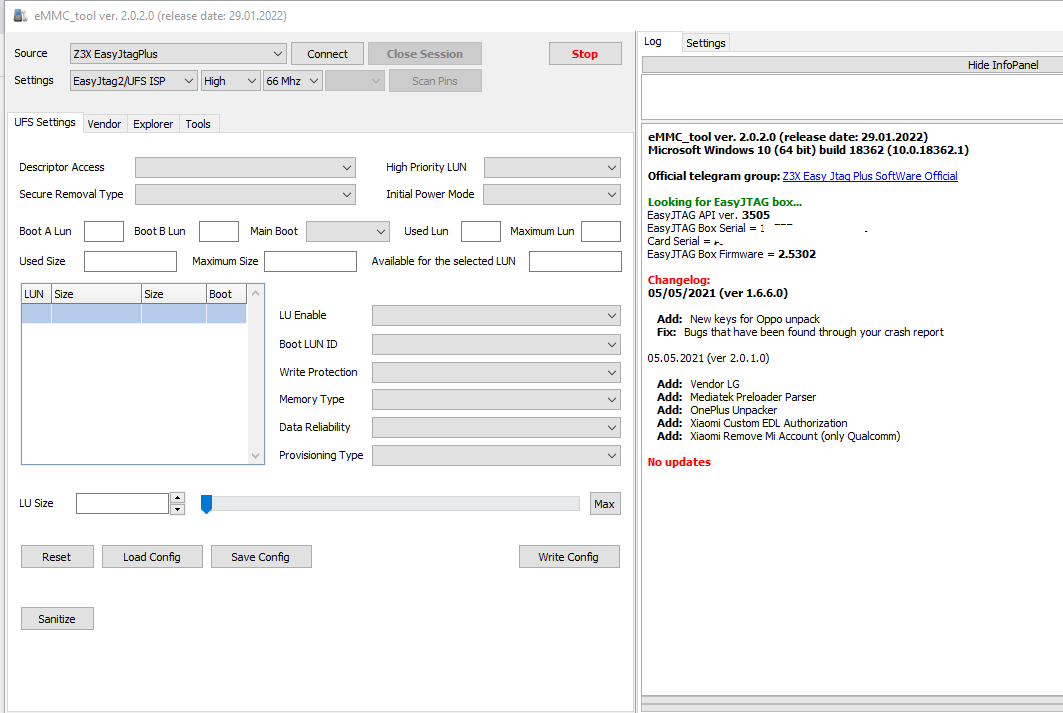Click the Maximum Lun input field

pyautogui.click(x=601, y=231)
